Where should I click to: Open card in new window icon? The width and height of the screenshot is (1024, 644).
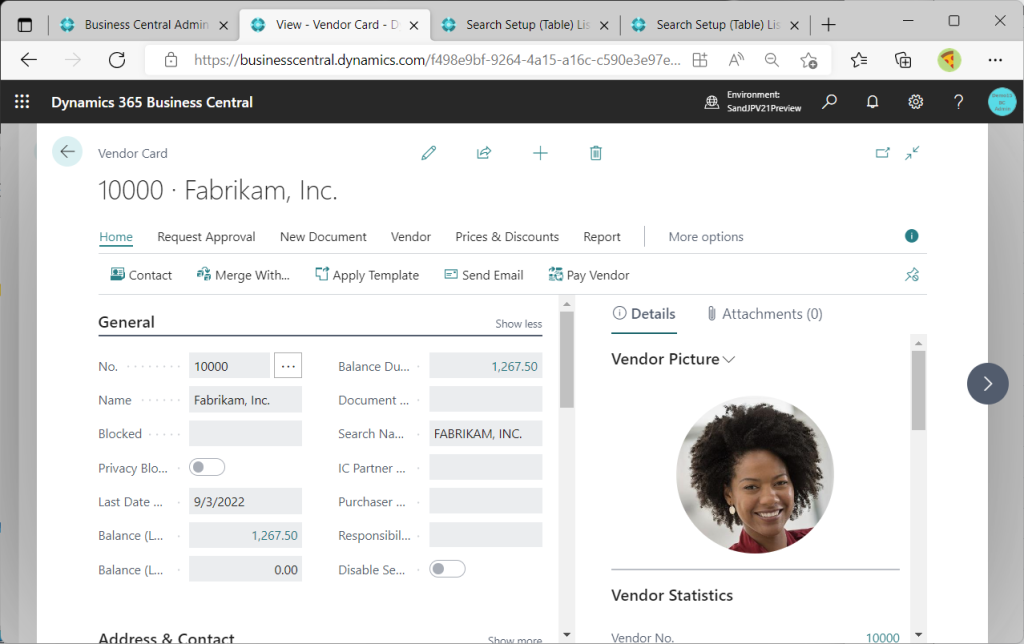(x=882, y=153)
